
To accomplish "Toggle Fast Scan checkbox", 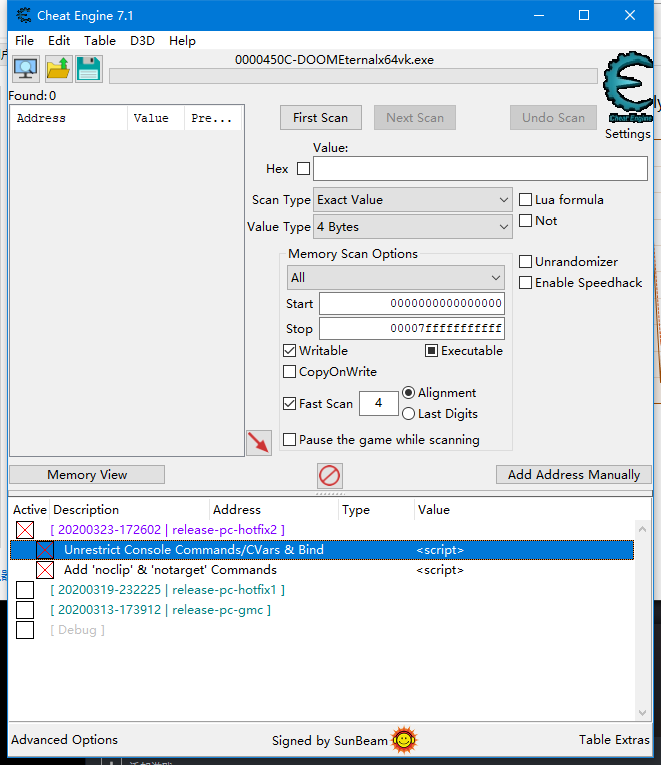I will pos(290,403).
